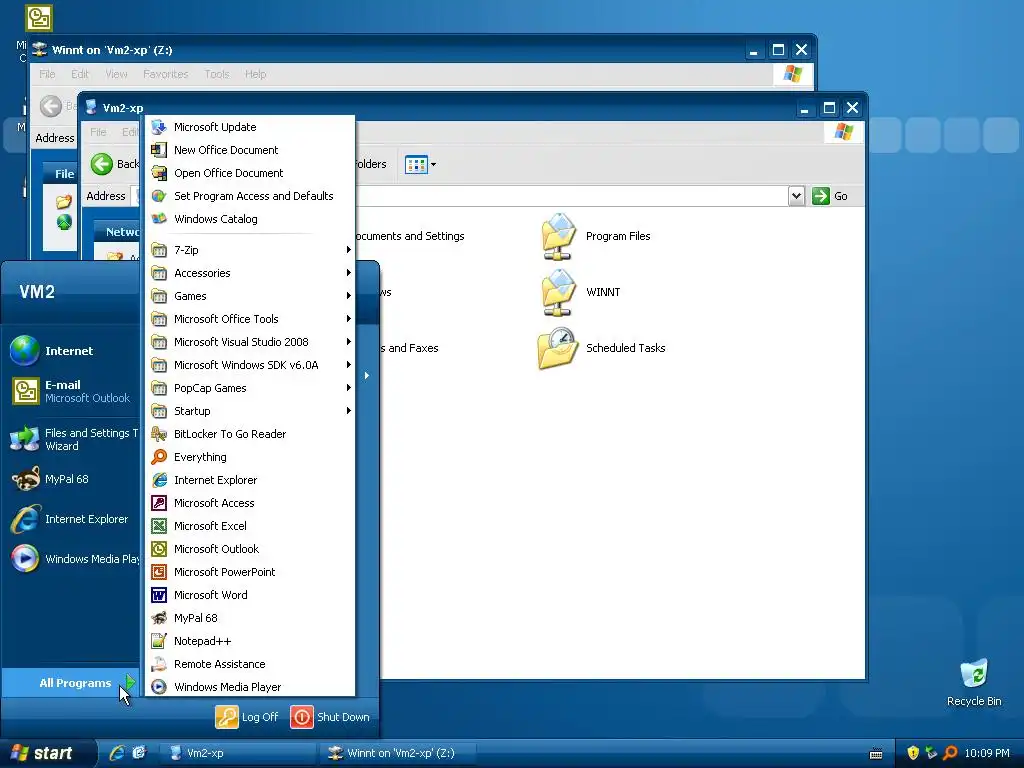The height and width of the screenshot is (768, 1024).
Task: Click Go button in Vm2-xp window
Action: coord(831,196)
